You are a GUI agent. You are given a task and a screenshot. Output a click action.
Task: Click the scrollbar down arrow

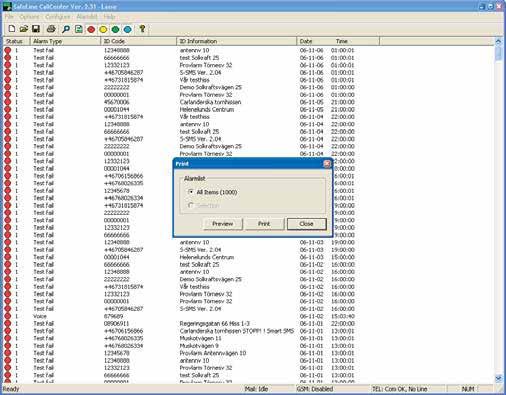tap(498, 379)
